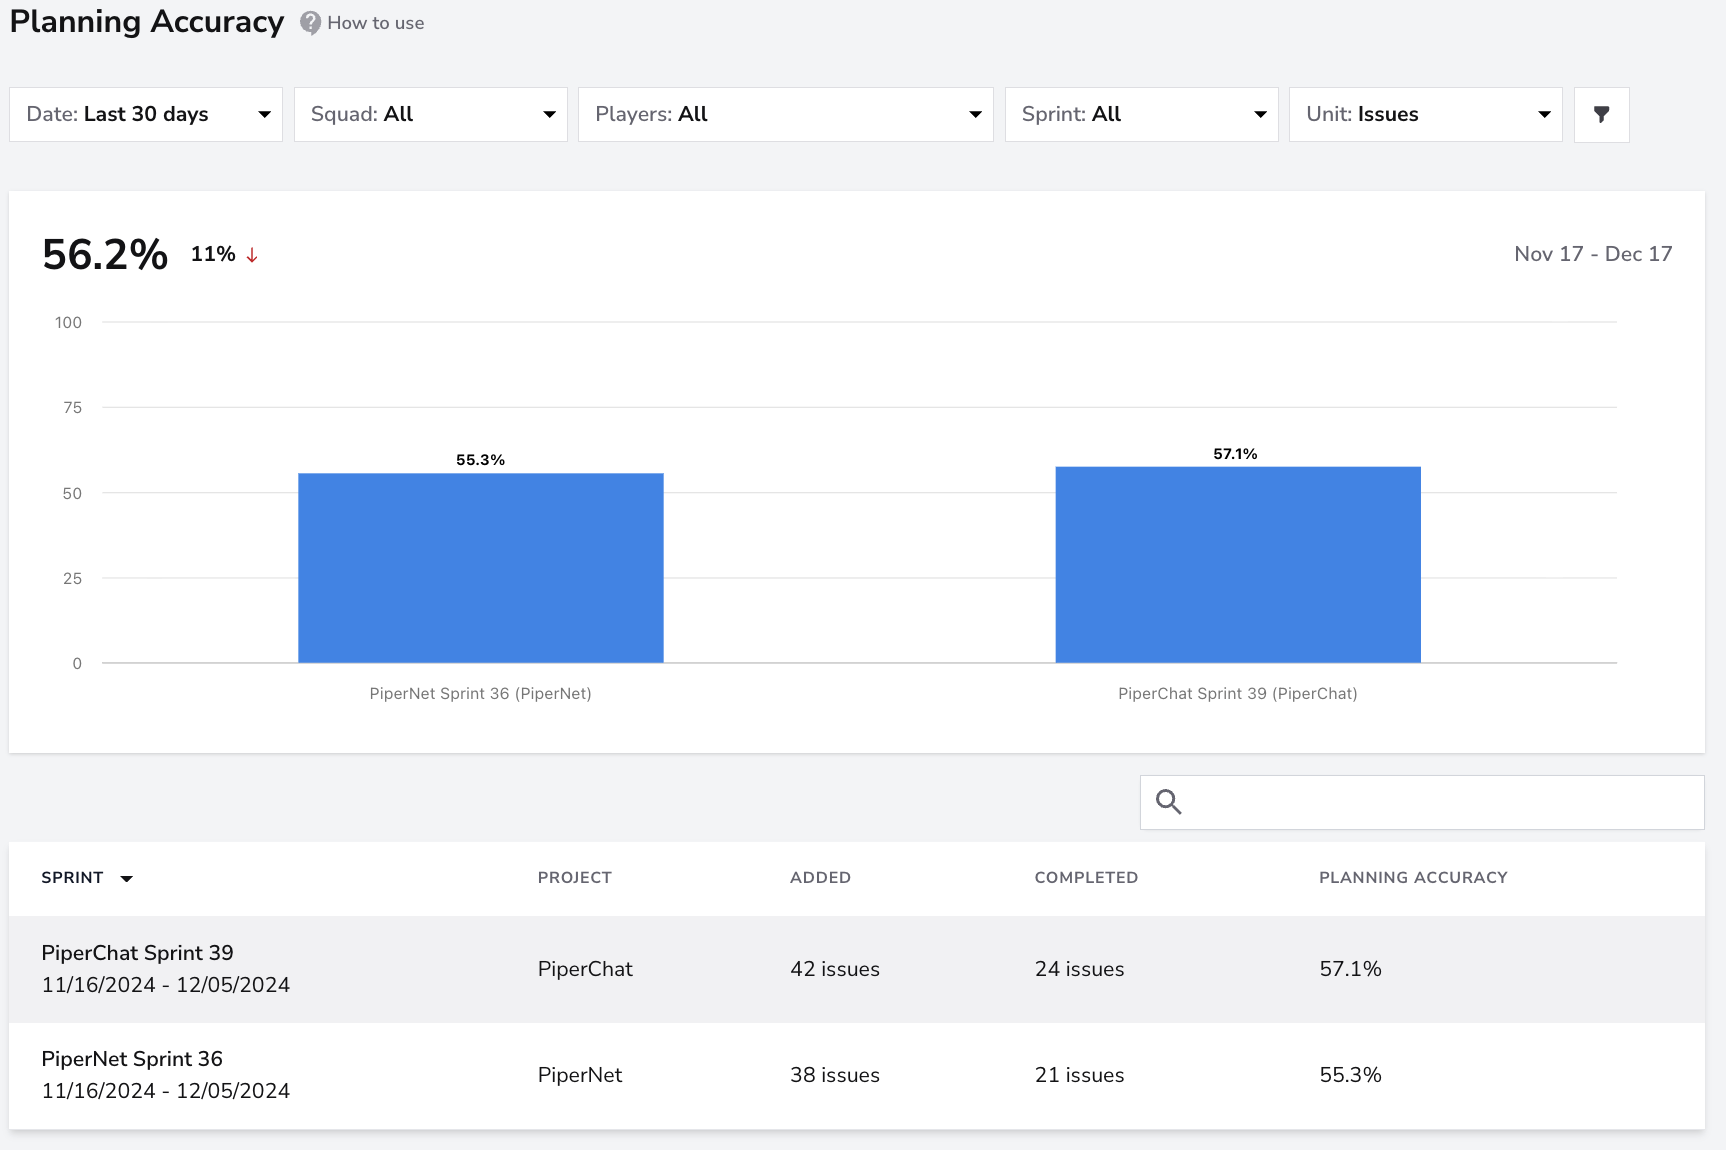Open the Players: All dropdown

tap(786, 114)
